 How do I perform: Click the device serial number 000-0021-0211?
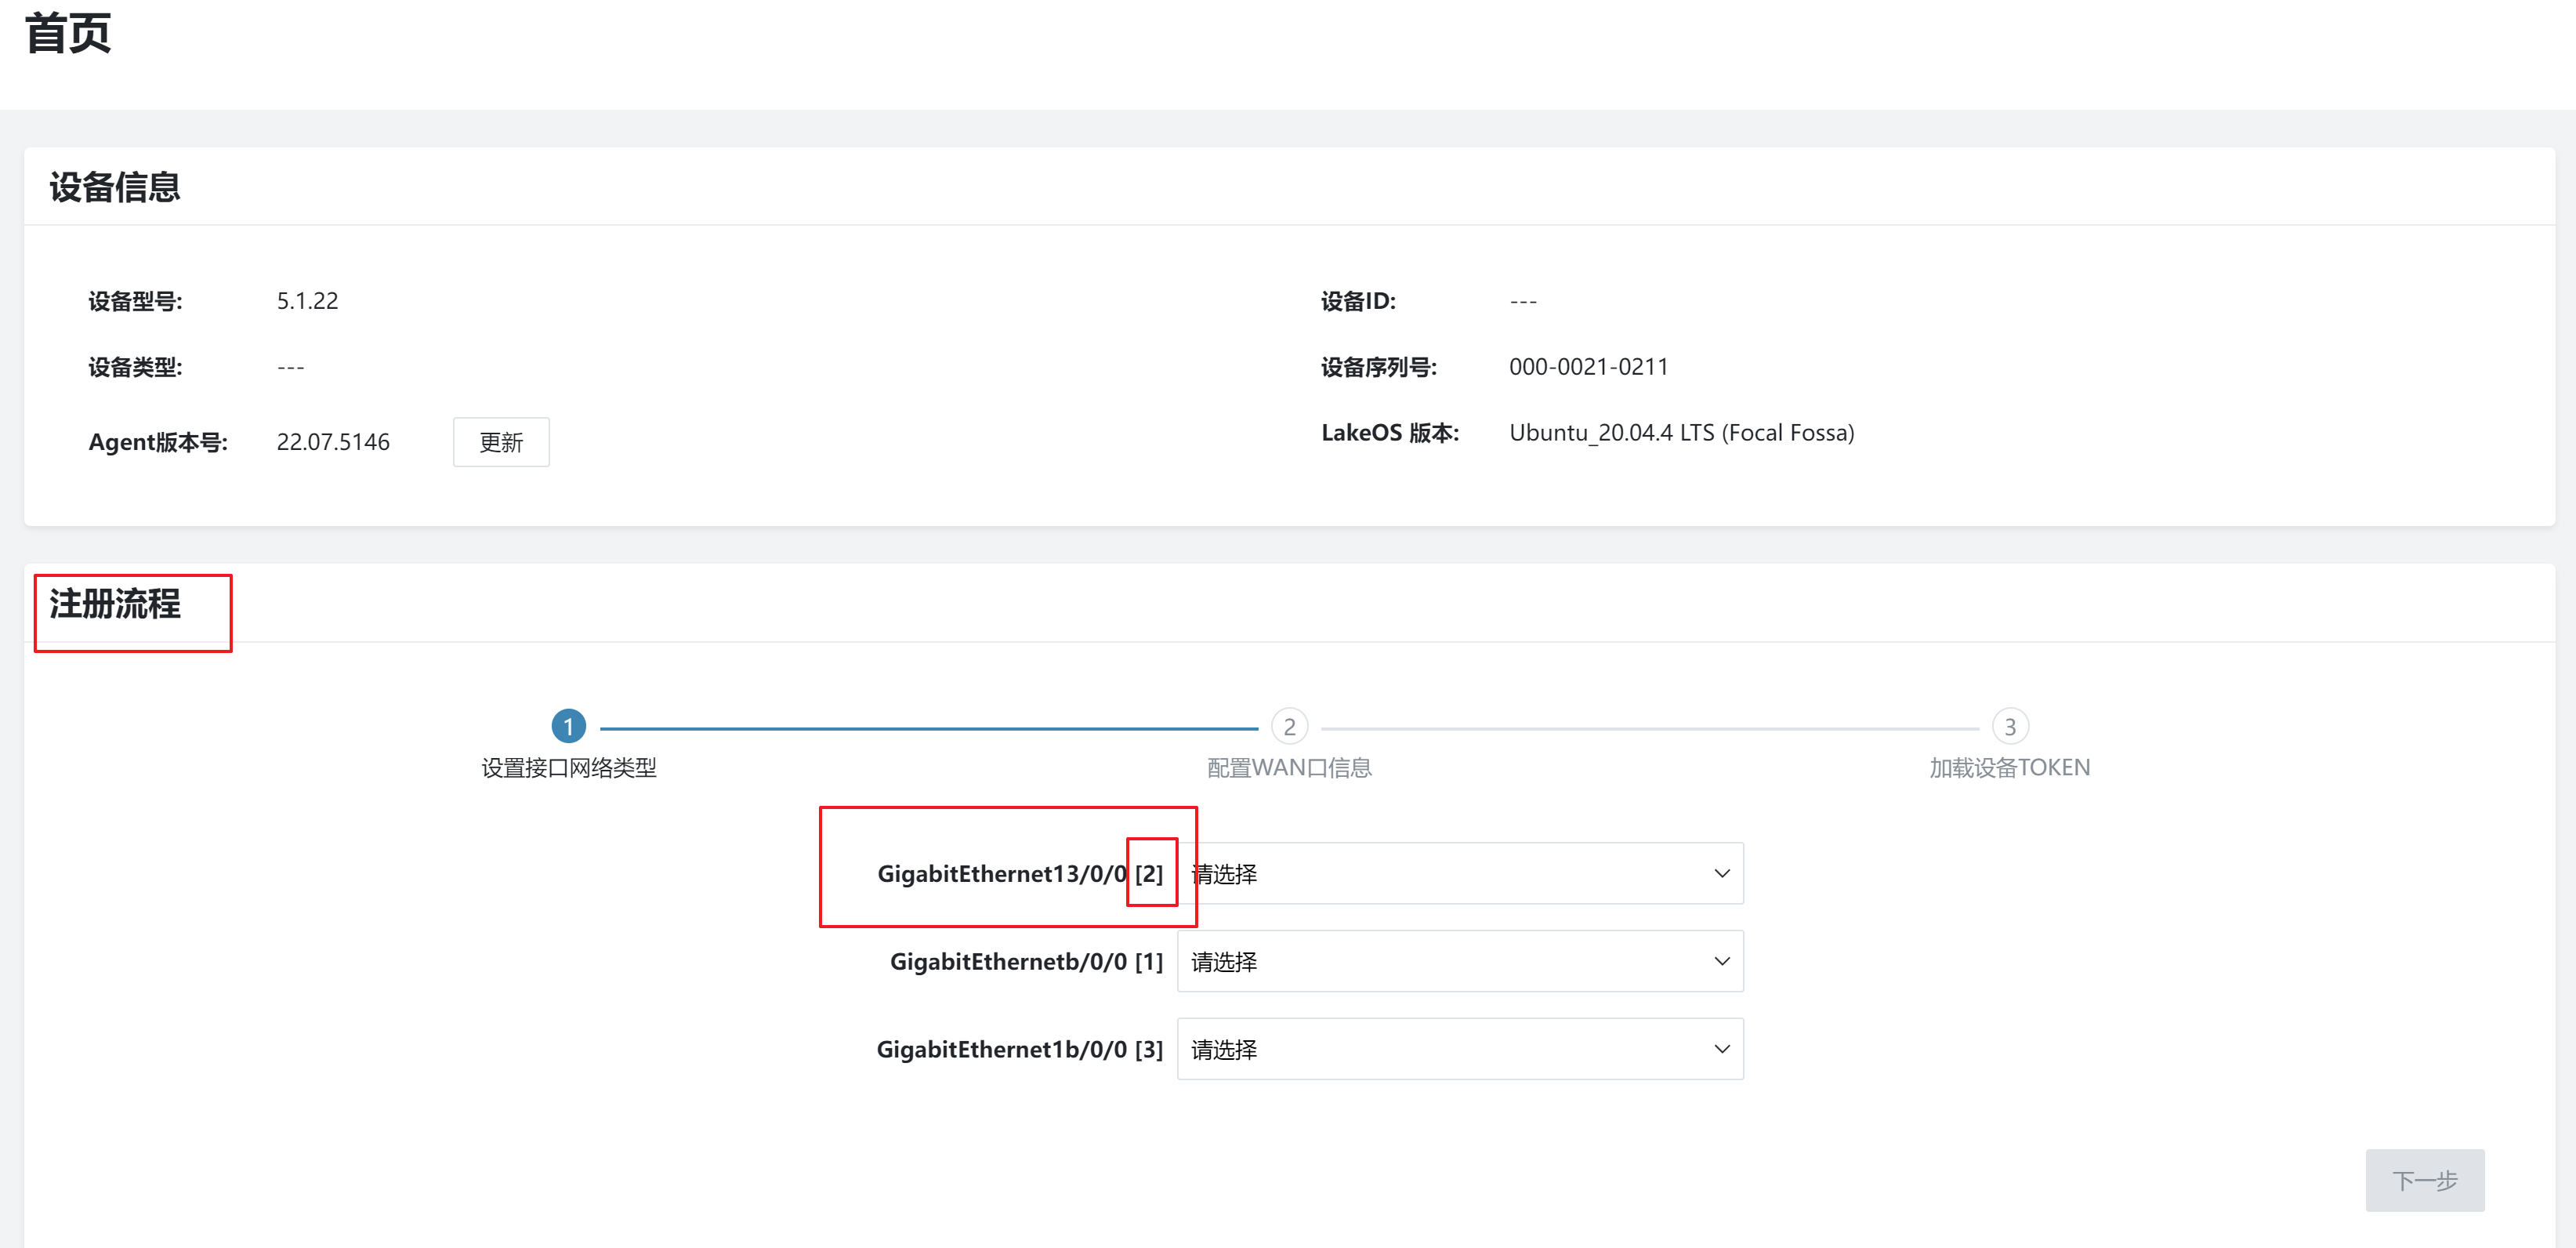[1589, 367]
